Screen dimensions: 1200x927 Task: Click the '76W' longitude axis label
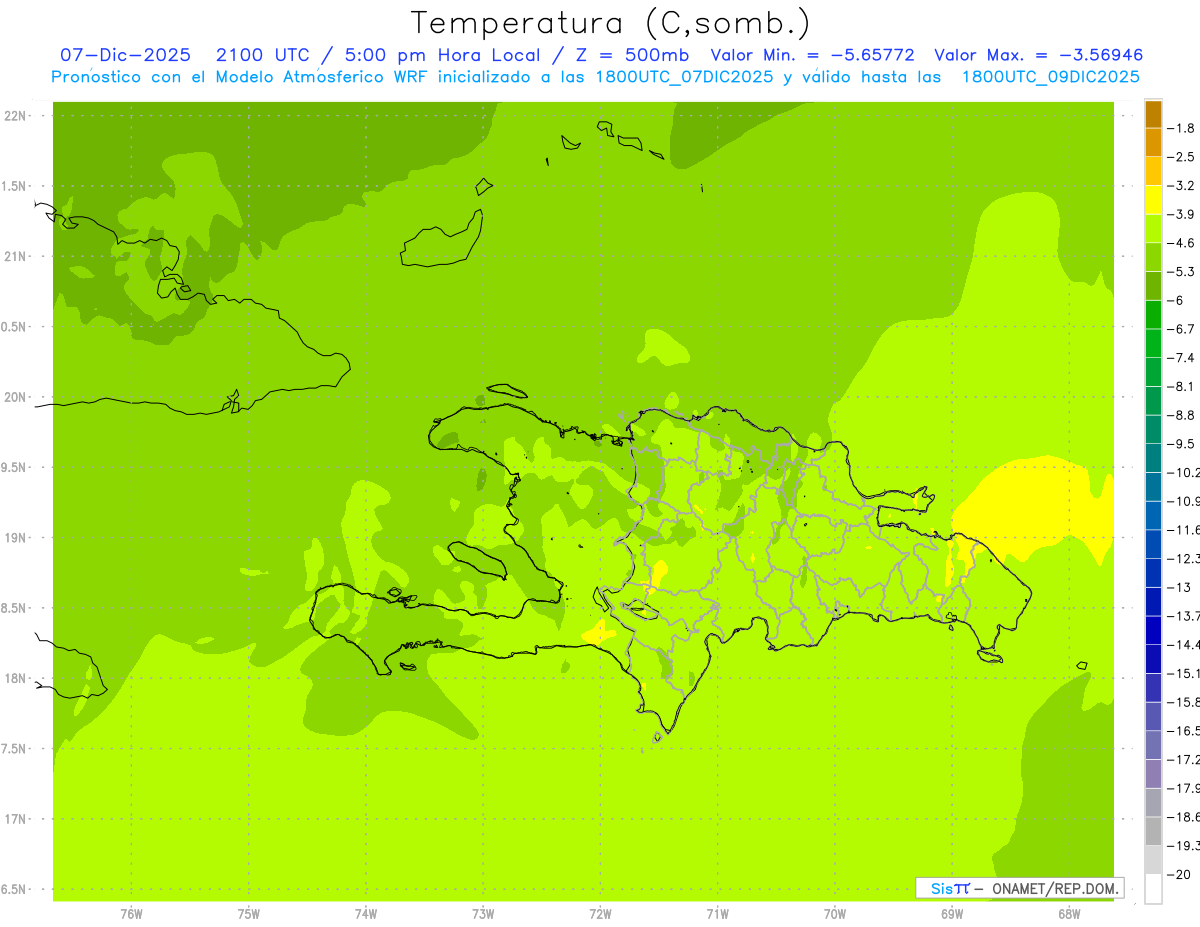coord(131,914)
